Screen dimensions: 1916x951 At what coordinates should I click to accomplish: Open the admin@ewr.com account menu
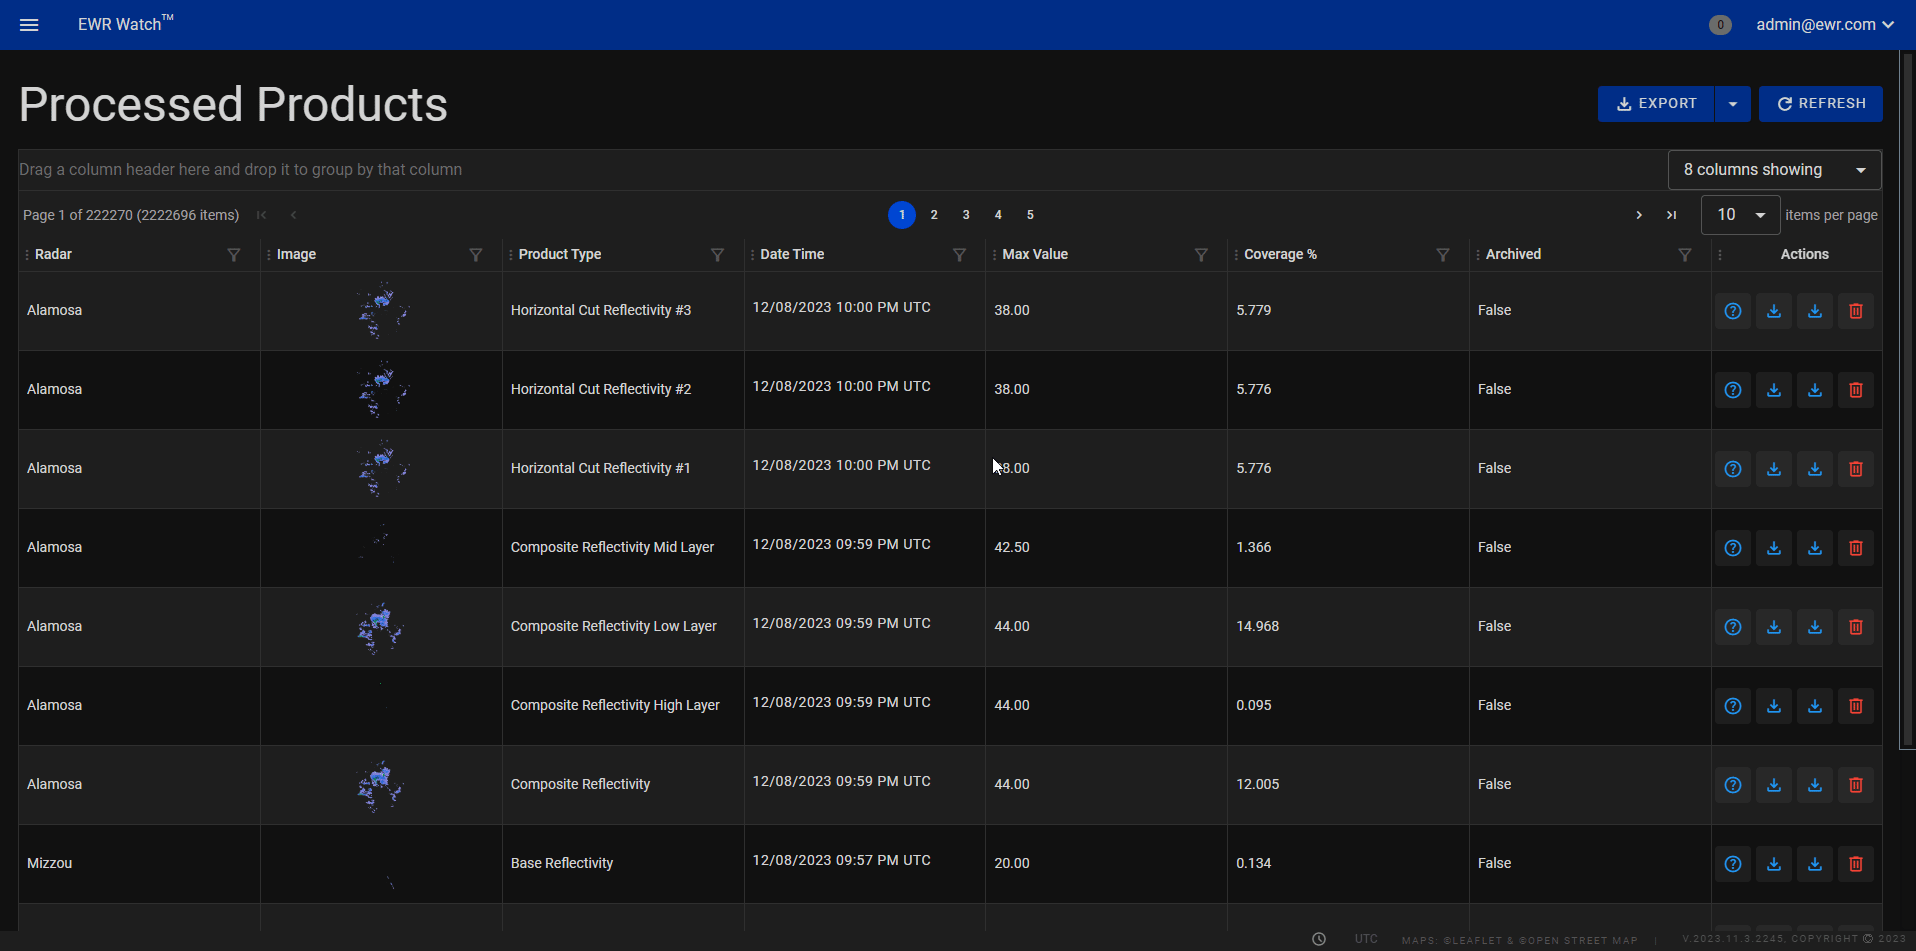coord(1825,25)
